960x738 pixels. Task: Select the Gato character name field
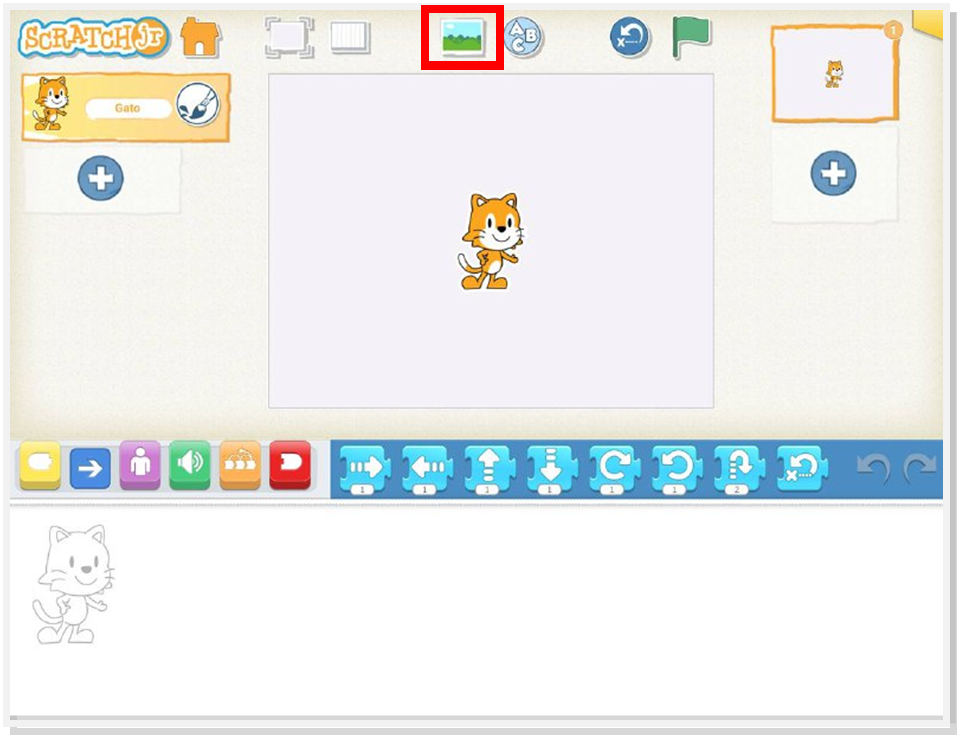coord(128,108)
